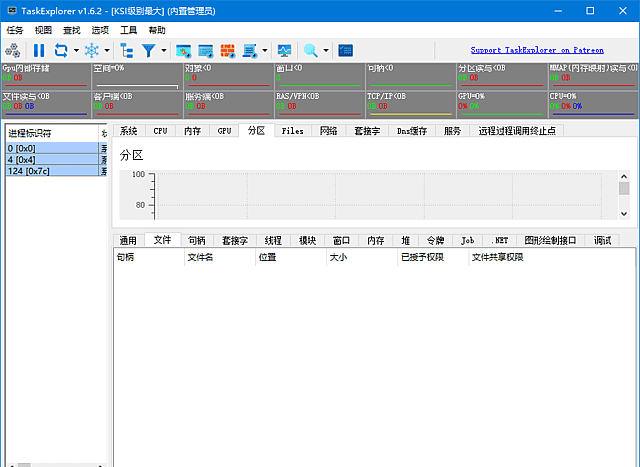This screenshot has width=640, height=467.
Task: Open the 句柄 process tab
Action: click(x=197, y=240)
